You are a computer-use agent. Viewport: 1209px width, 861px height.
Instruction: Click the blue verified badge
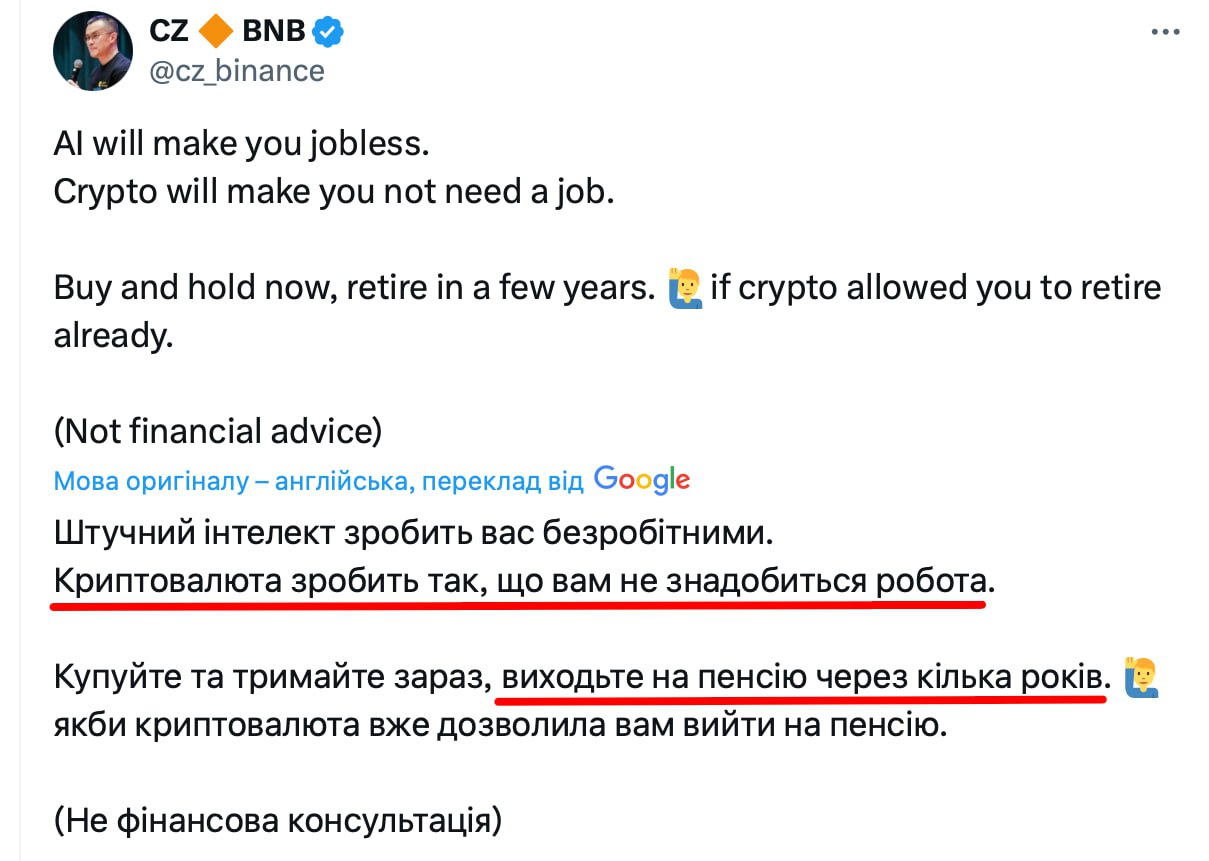[329, 33]
